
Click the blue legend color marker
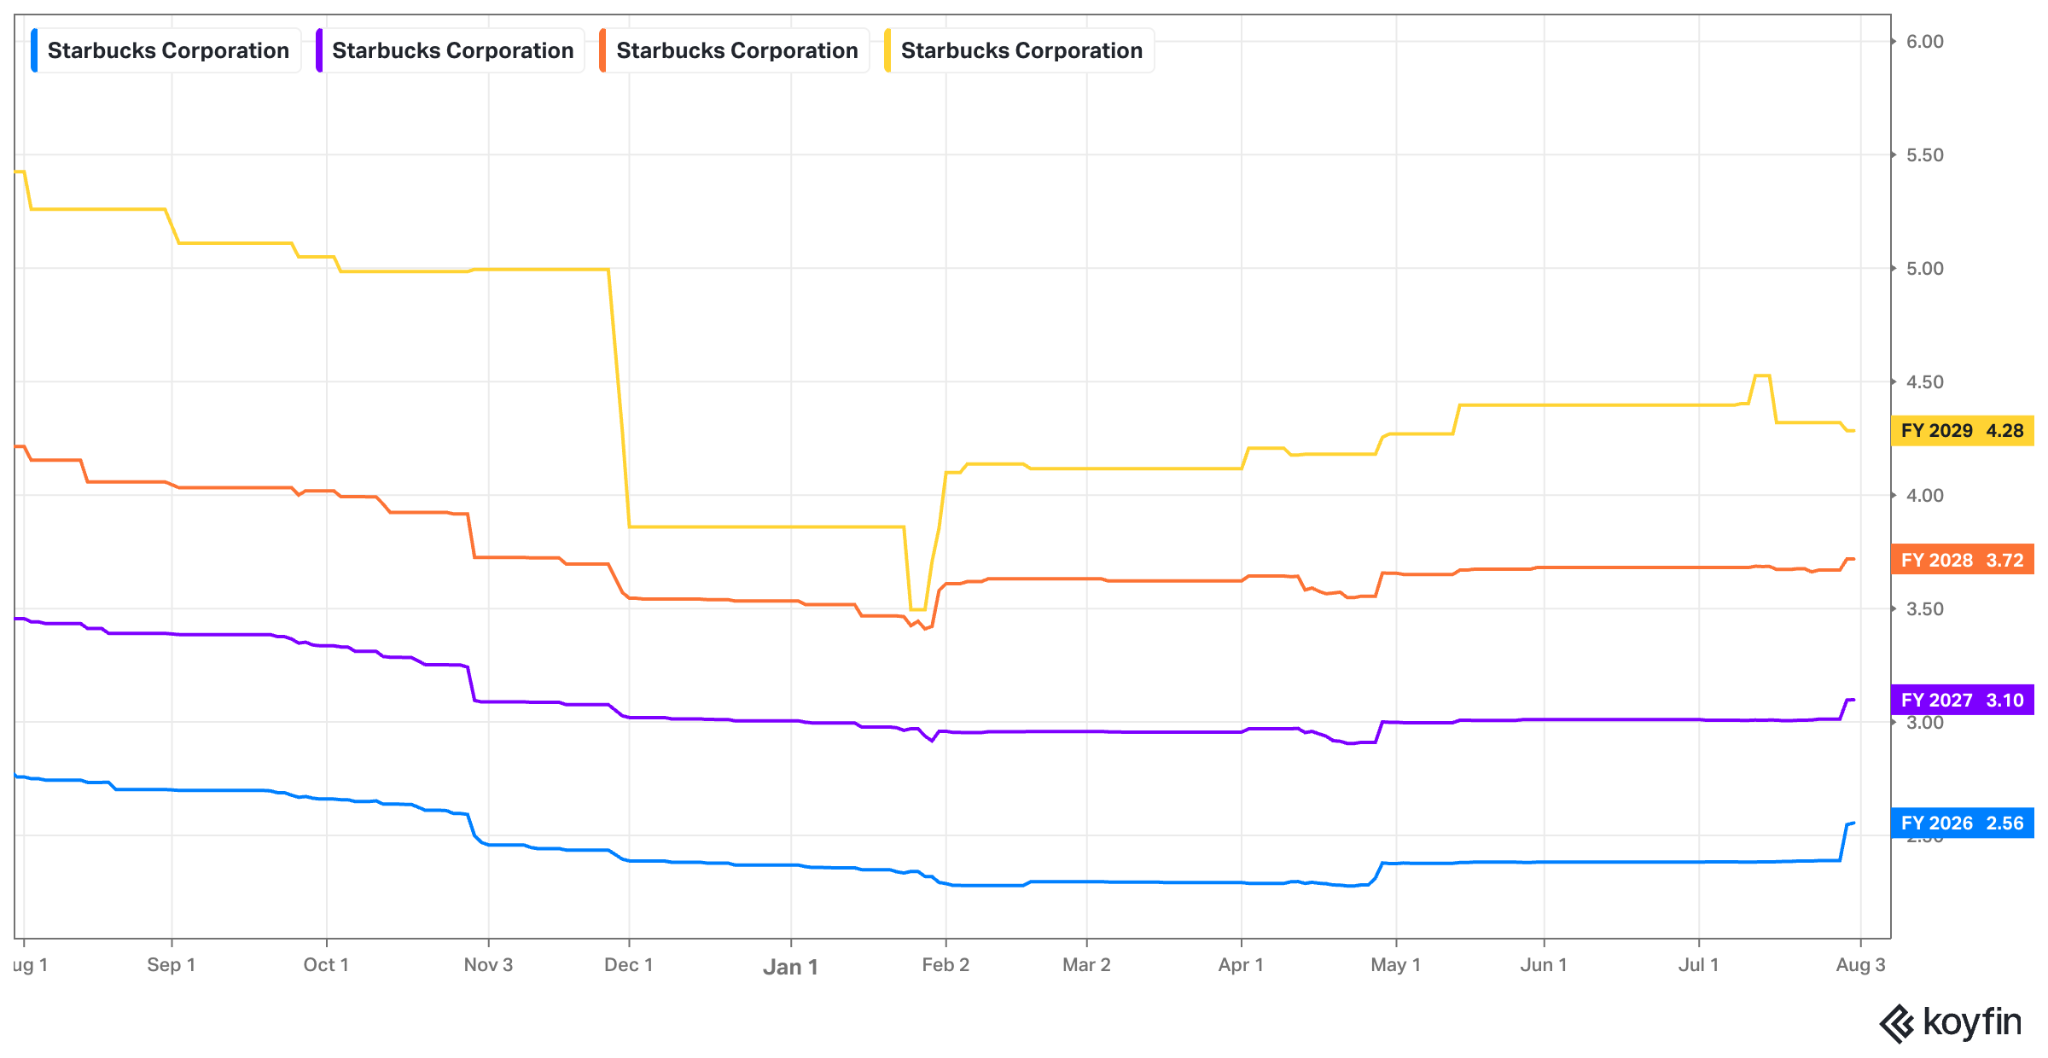coord(35,51)
